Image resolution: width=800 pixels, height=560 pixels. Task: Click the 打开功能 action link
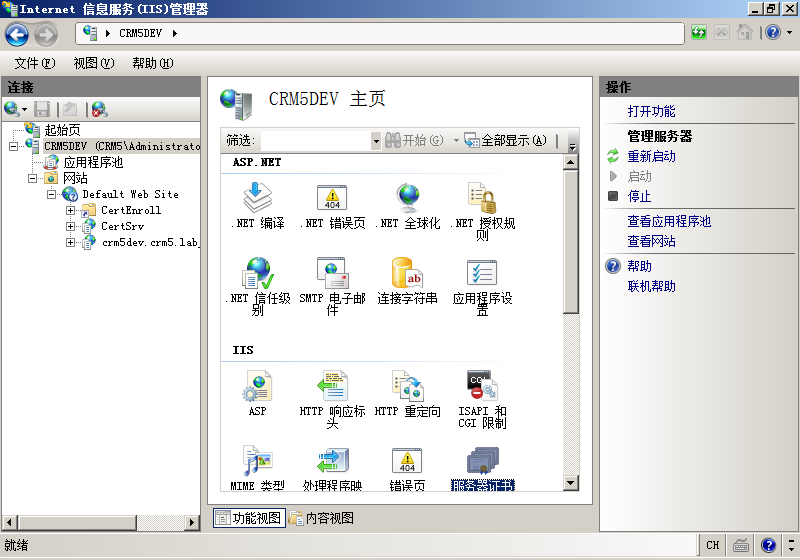click(652, 111)
